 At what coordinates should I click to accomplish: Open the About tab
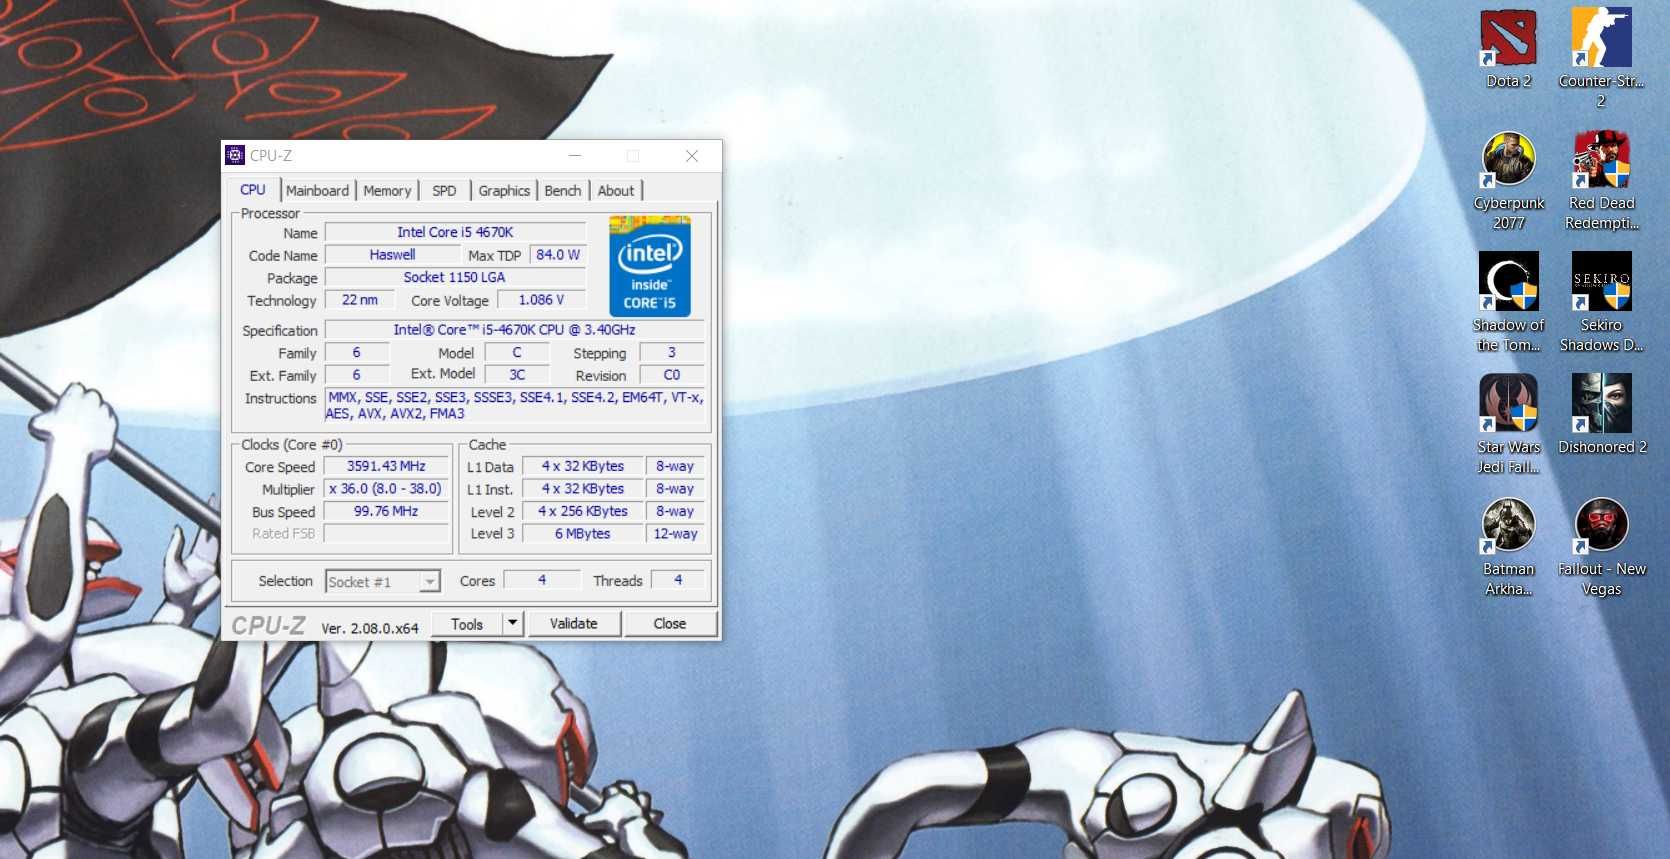(x=616, y=191)
